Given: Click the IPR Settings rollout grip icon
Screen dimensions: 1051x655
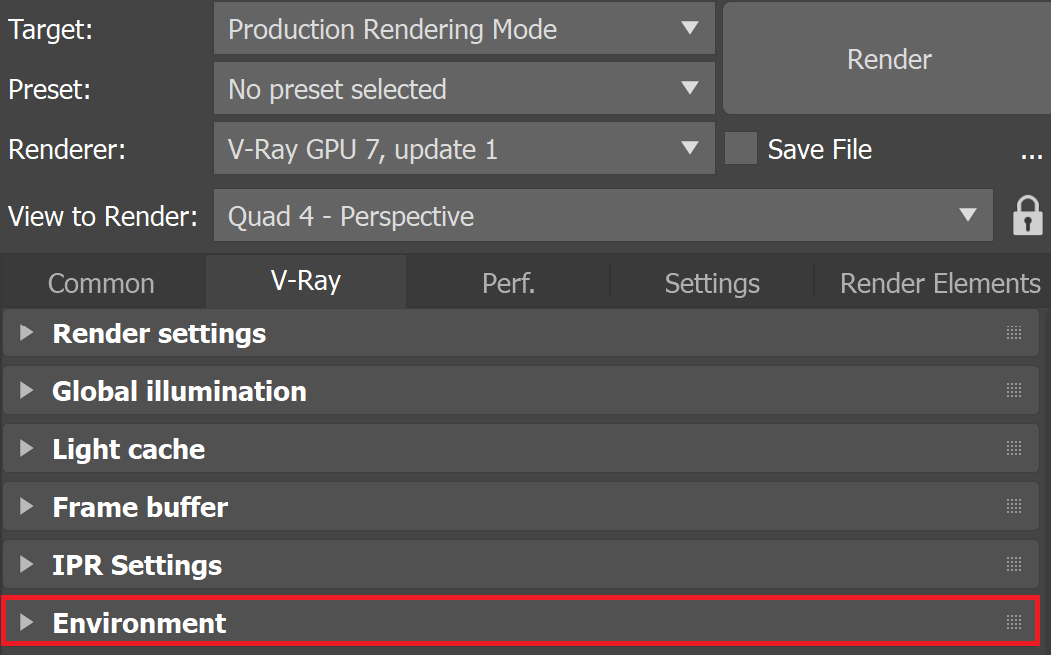Looking at the screenshot, I should pos(1013,564).
